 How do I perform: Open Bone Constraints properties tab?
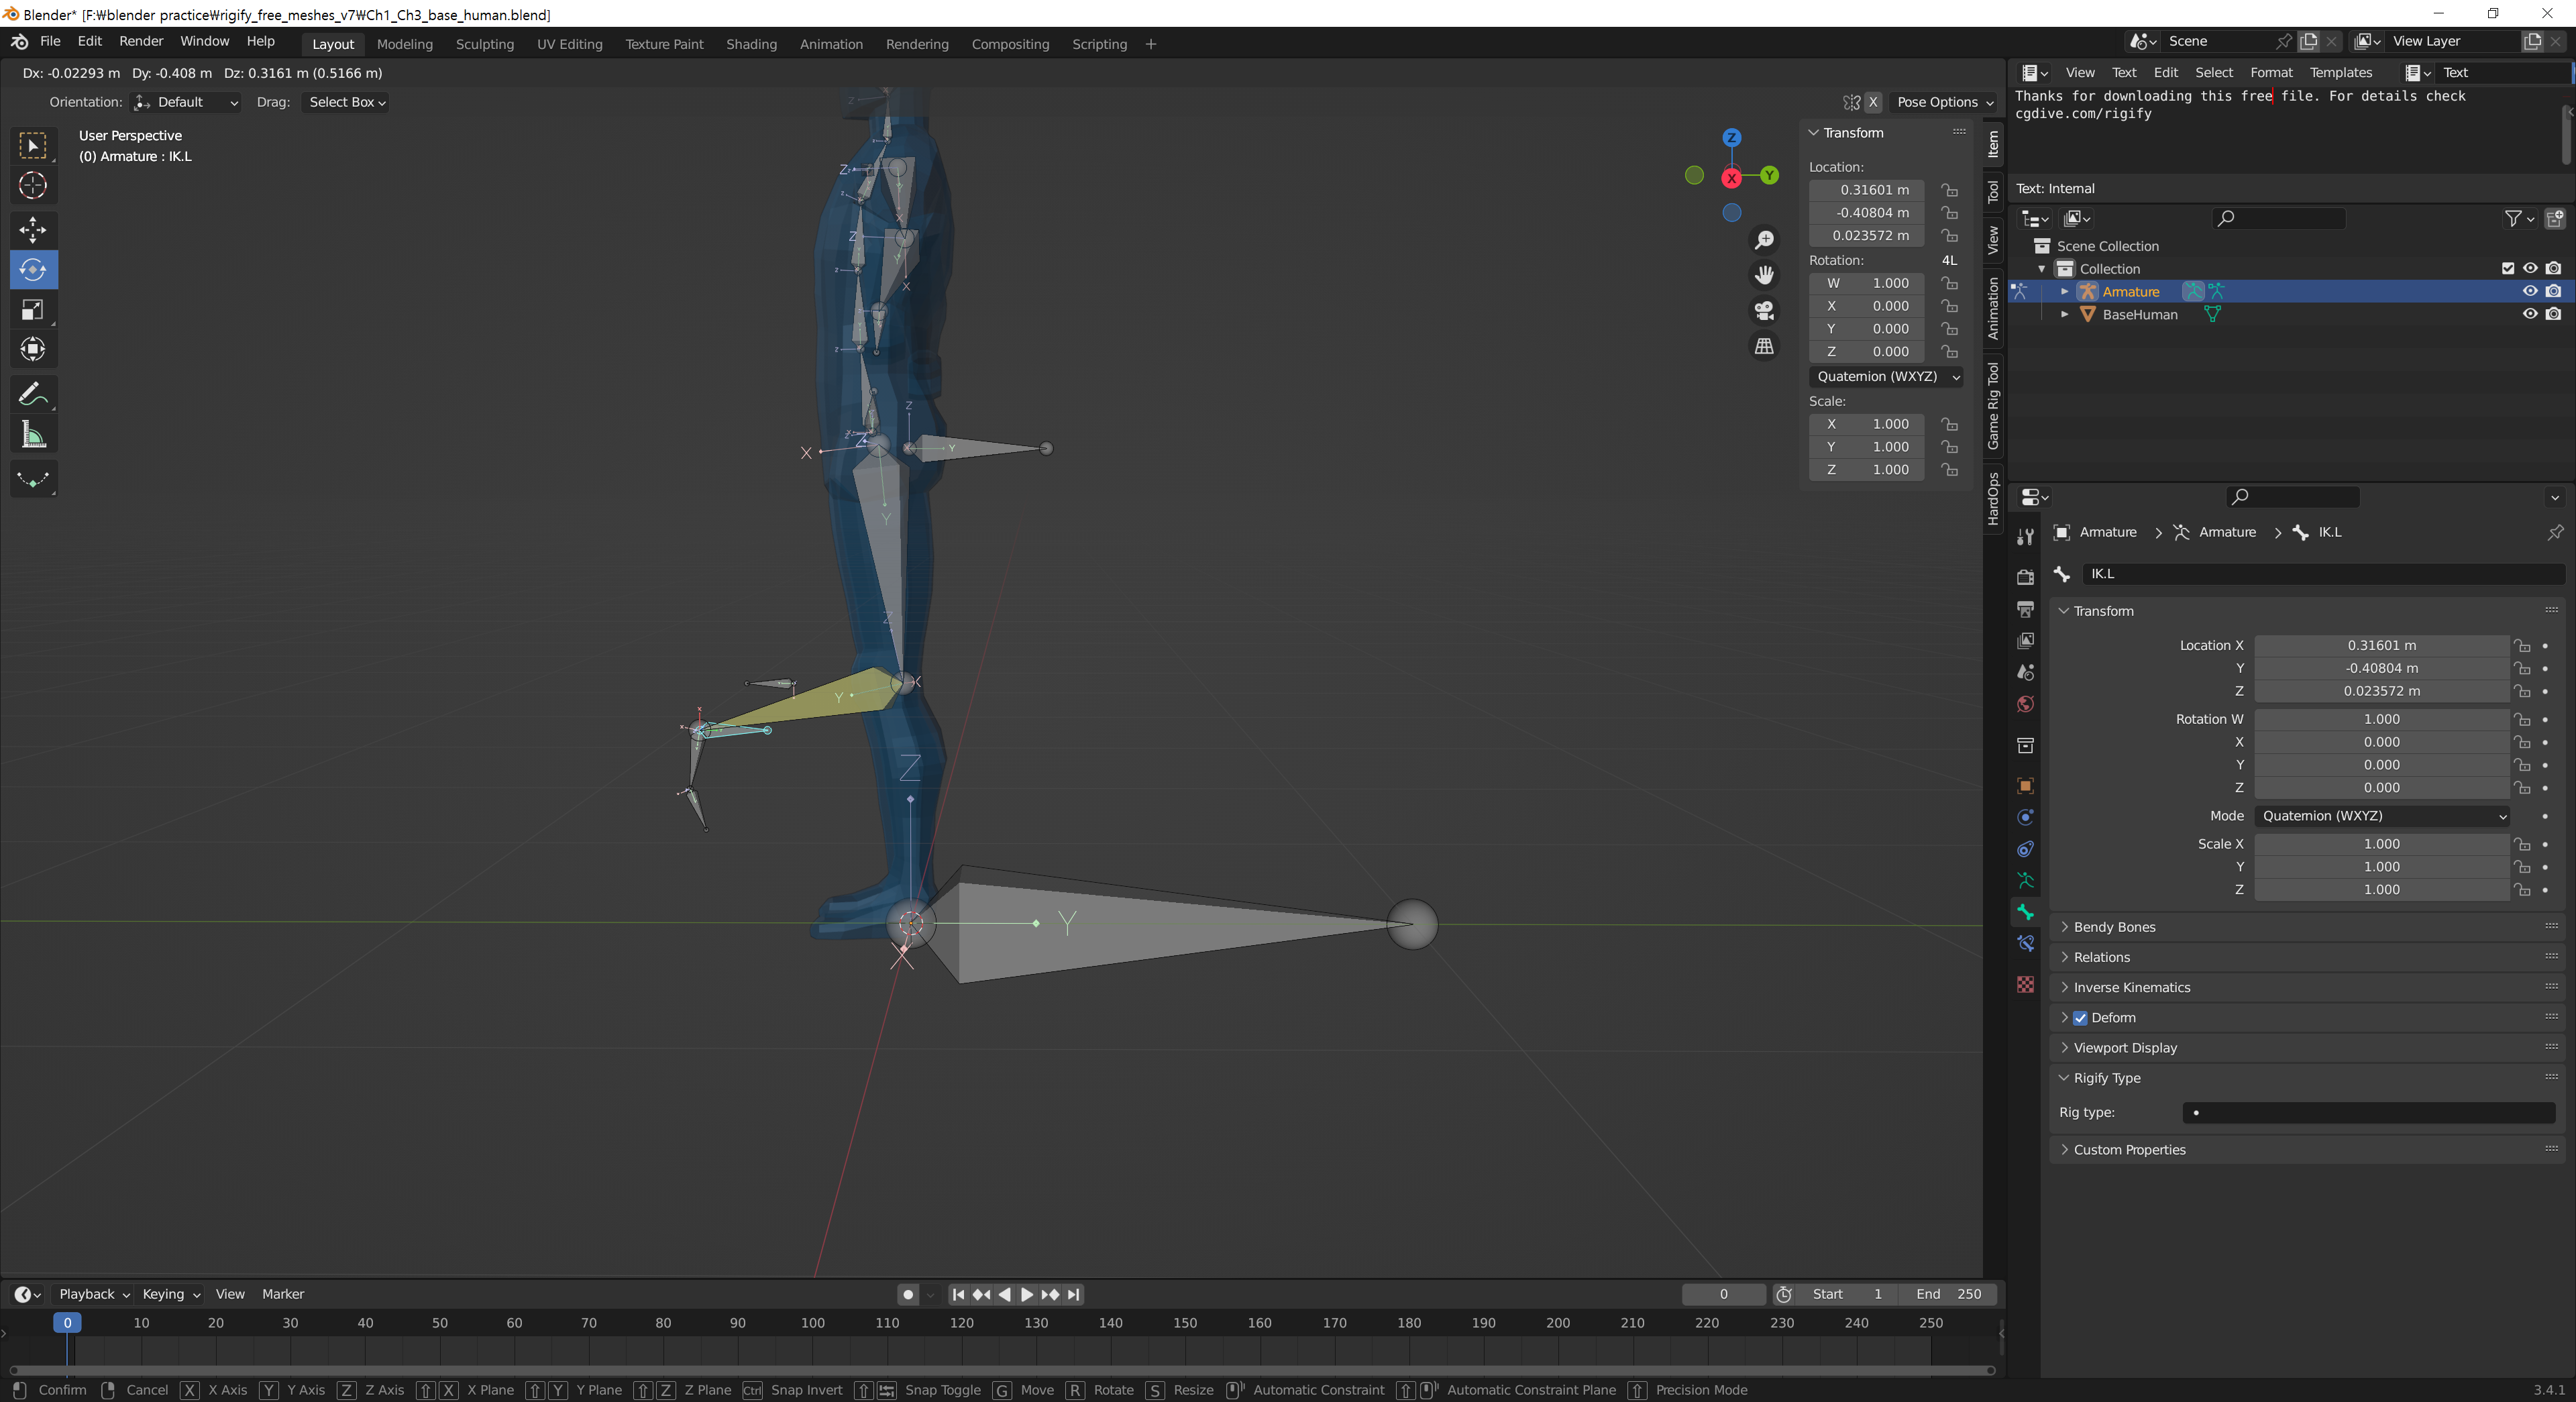[x=2025, y=943]
